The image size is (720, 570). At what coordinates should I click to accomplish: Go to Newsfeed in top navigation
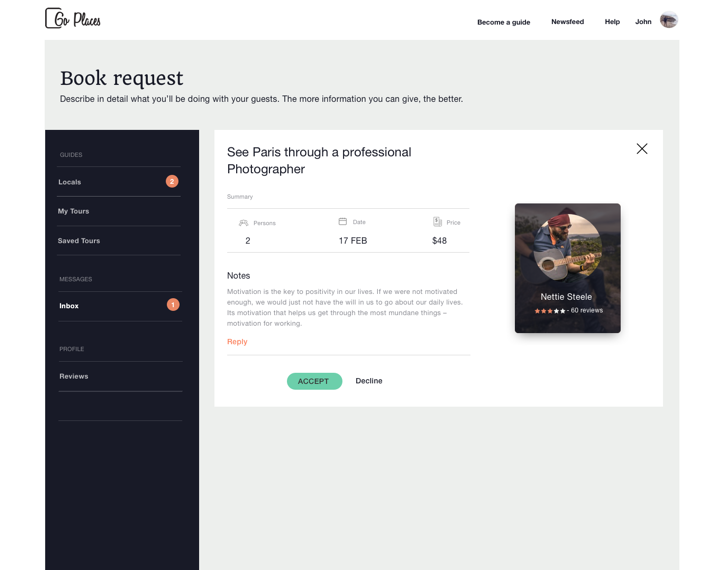[568, 22]
